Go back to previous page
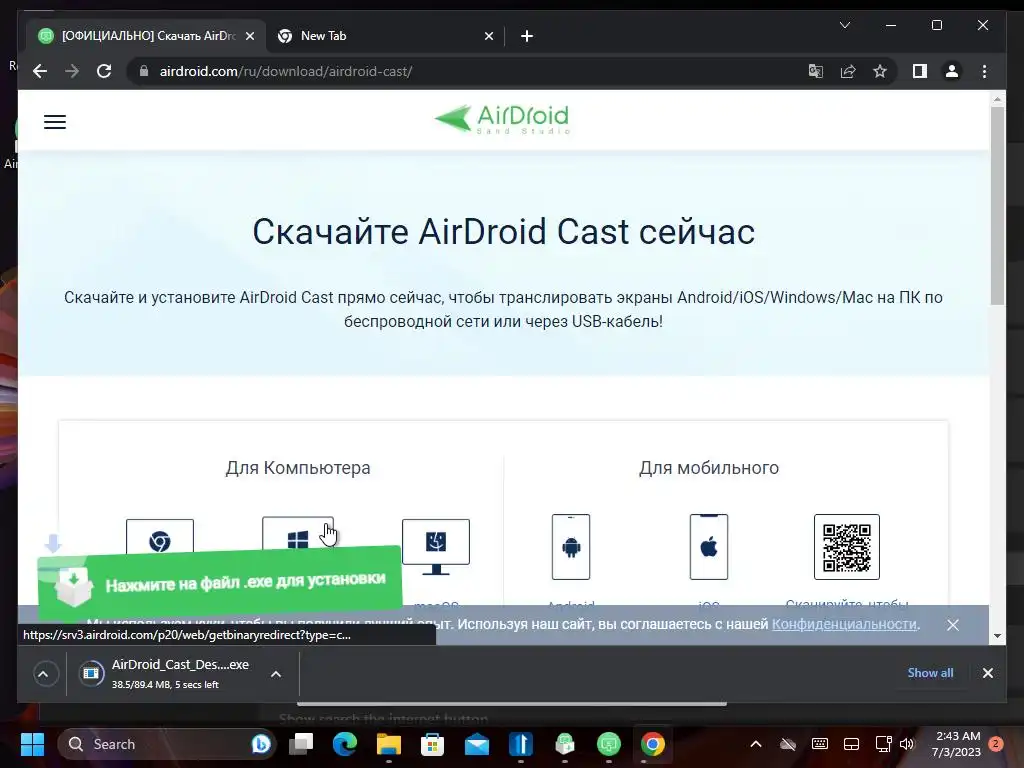The image size is (1024, 768). pos(40,71)
